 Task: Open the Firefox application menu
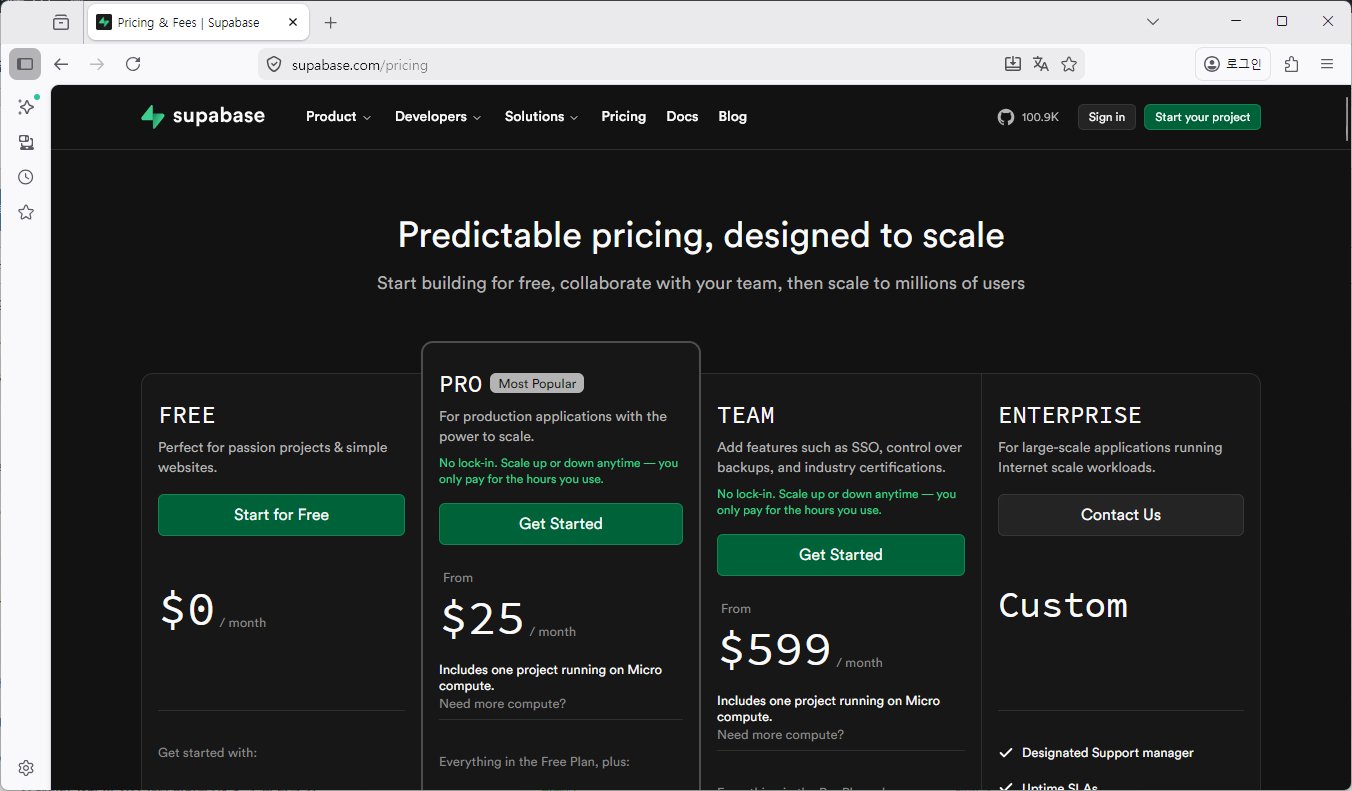1327,64
